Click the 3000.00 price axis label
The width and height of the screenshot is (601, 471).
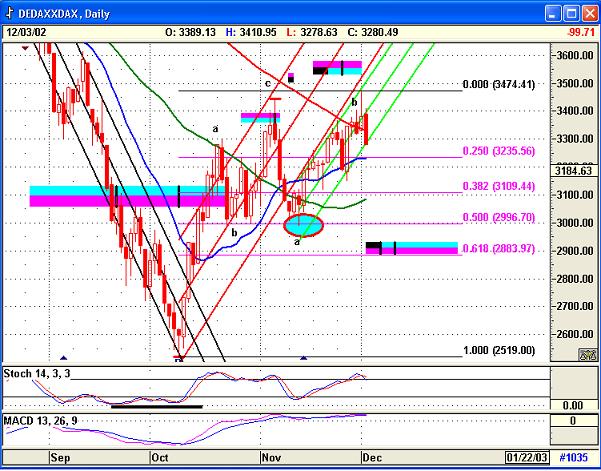[x=576, y=223]
